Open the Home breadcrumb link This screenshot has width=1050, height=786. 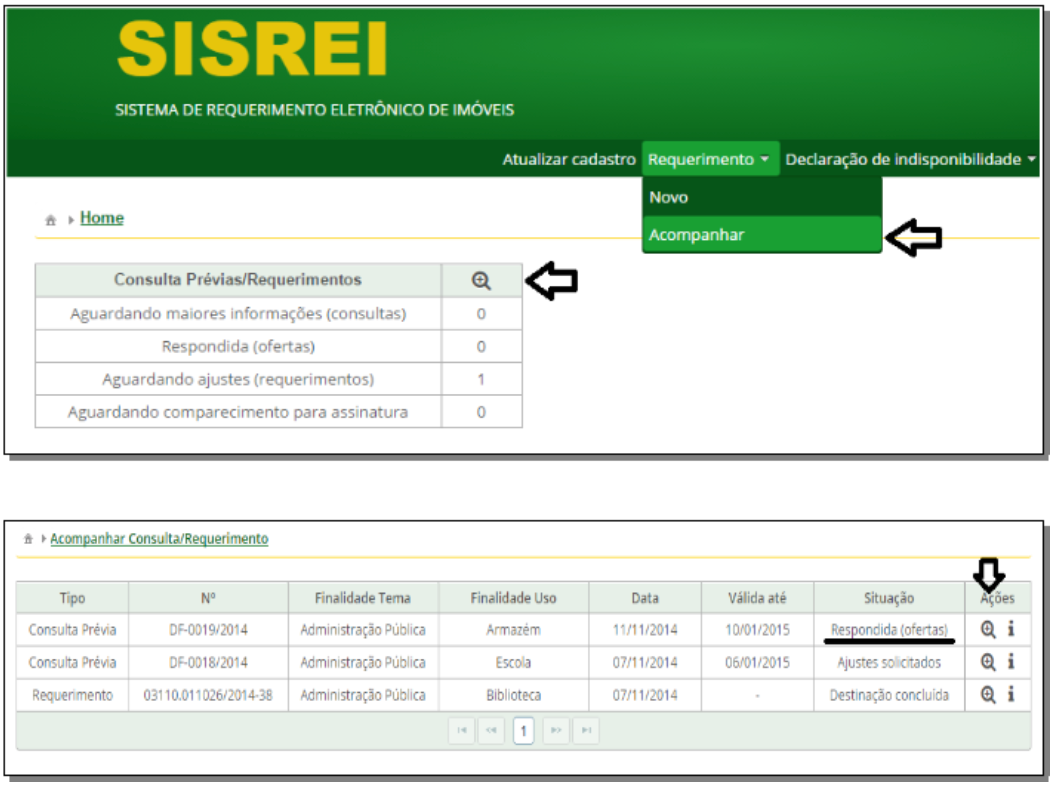coord(103,217)
